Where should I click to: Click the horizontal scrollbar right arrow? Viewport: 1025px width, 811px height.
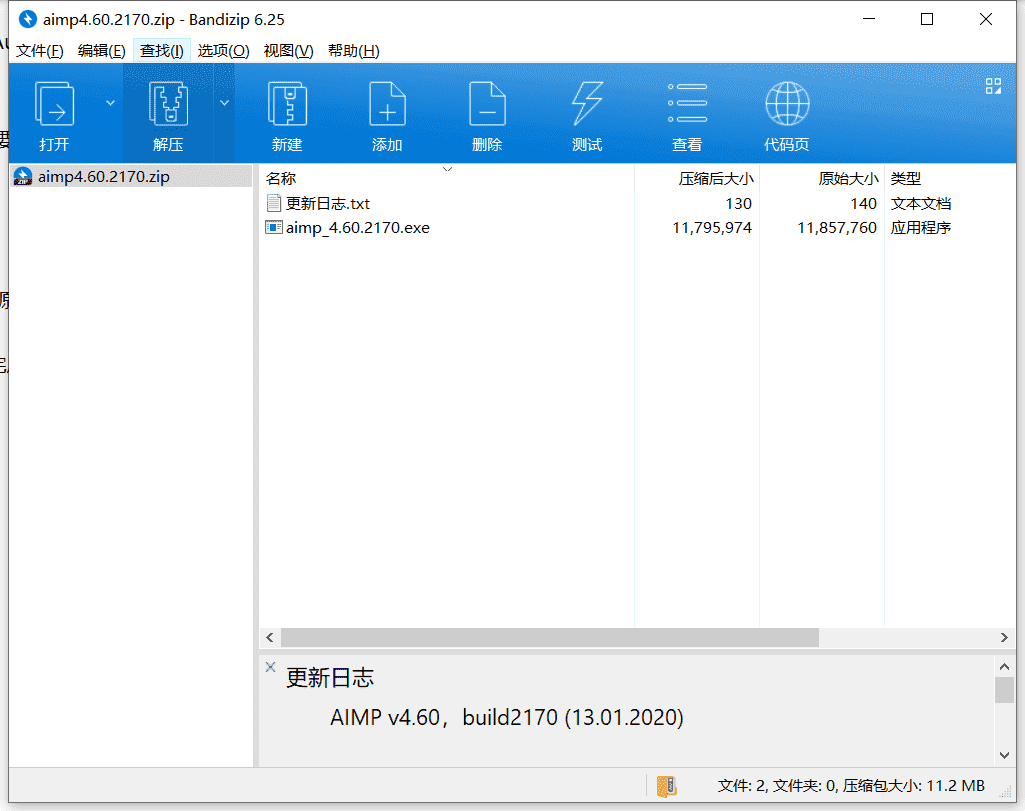point(1004,637)
